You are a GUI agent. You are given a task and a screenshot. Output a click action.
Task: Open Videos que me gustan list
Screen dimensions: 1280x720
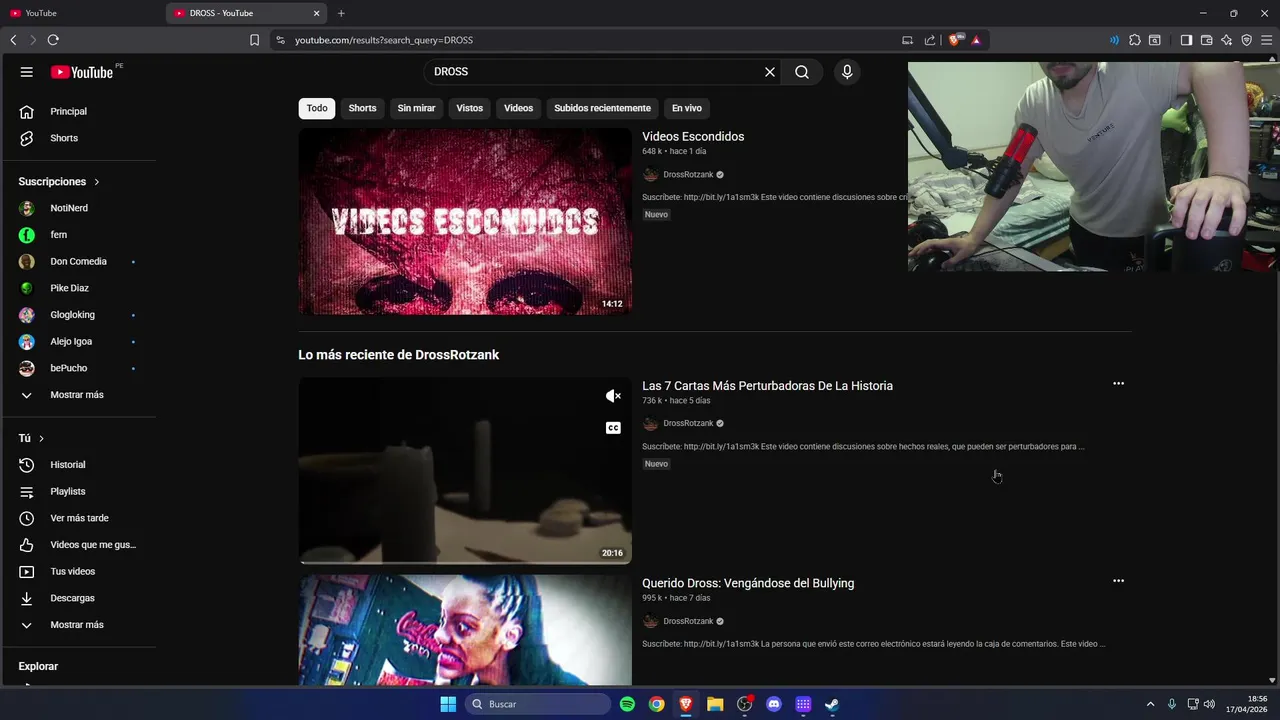pos(78,545)
